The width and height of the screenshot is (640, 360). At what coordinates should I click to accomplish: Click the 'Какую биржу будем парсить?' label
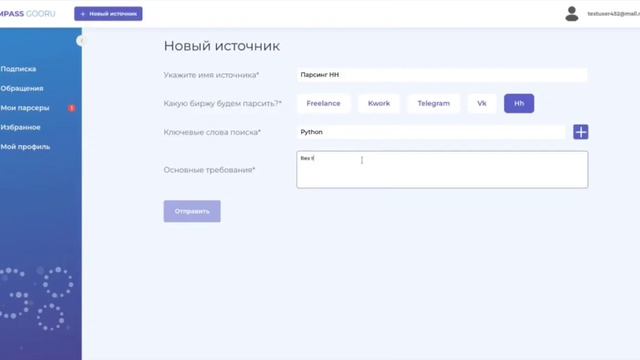point(223,104)
